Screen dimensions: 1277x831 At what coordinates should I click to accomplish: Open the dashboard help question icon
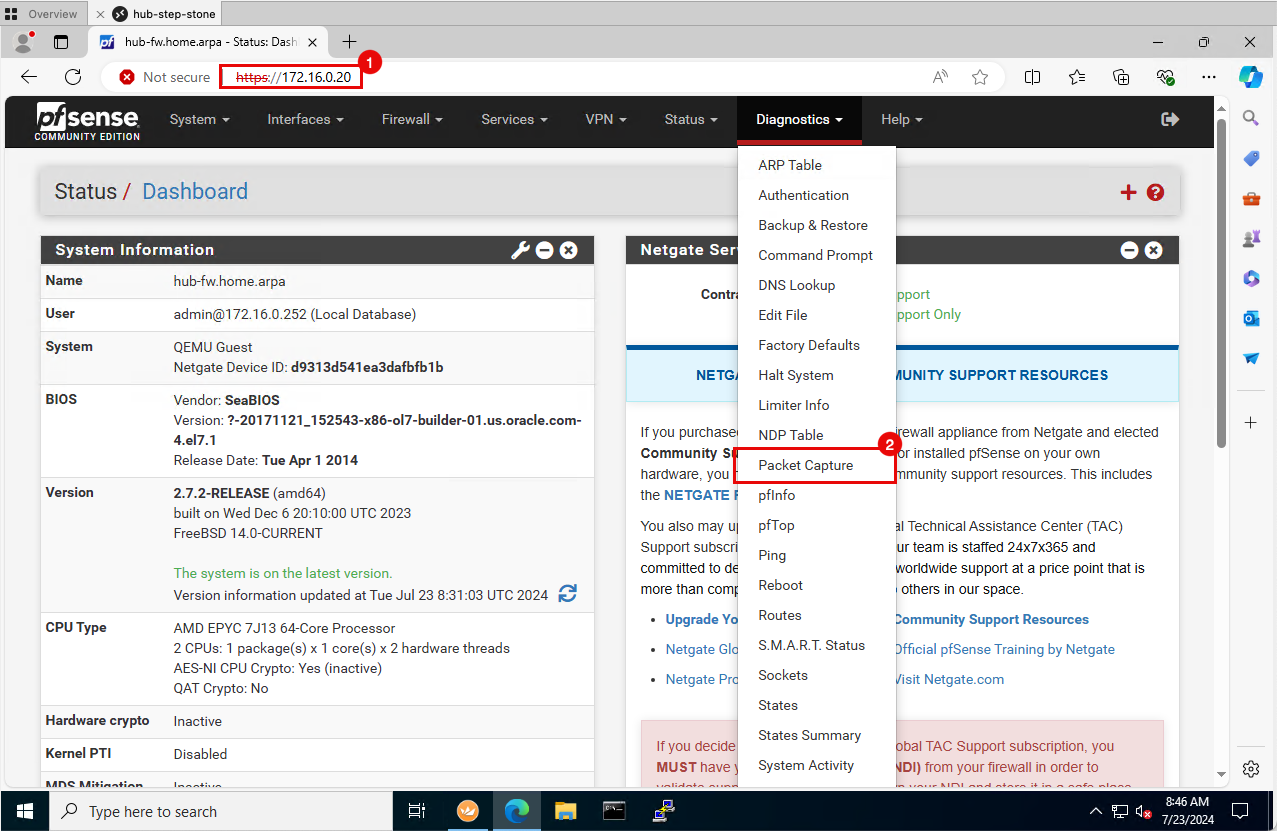click(1155, 192)
